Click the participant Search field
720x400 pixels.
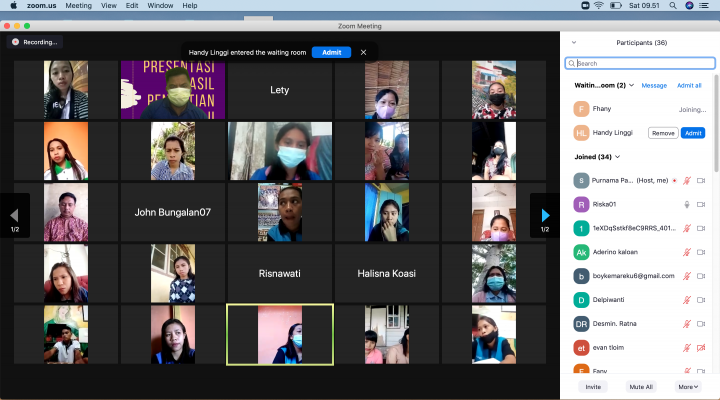tap(640, 63)
